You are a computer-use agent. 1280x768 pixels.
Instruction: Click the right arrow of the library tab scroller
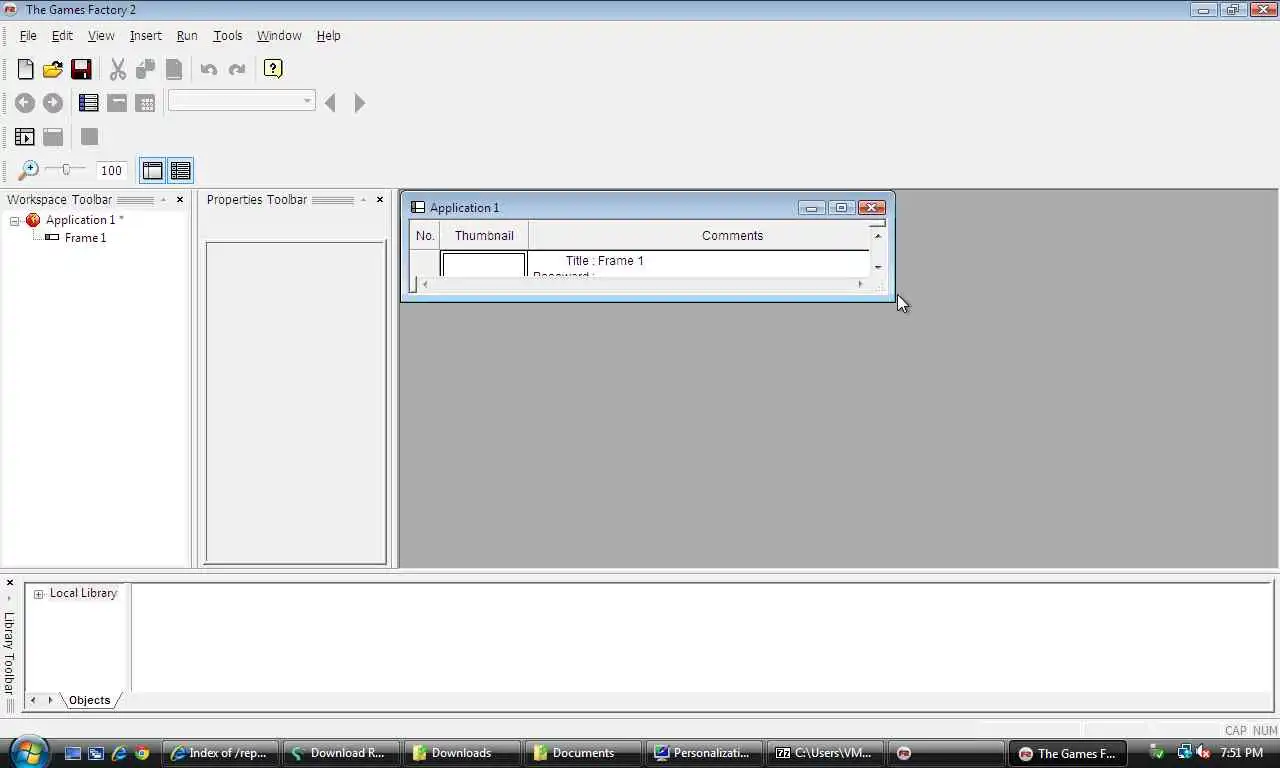click(50, 700)
